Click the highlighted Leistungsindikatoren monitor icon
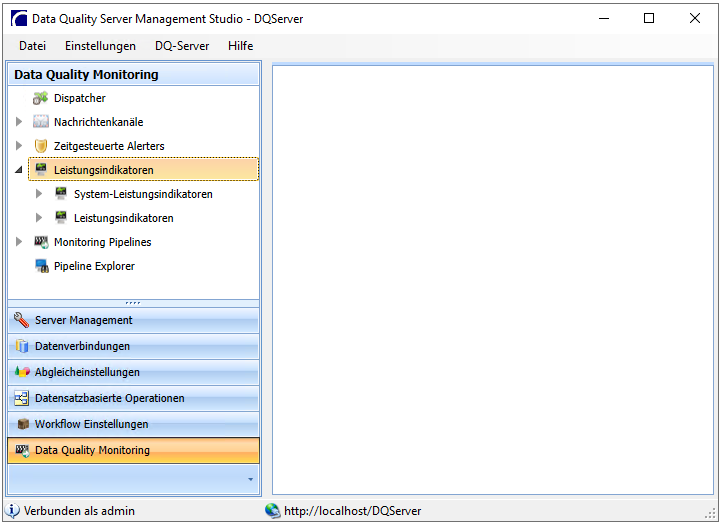The image size is (720, 525). (40, 169)
